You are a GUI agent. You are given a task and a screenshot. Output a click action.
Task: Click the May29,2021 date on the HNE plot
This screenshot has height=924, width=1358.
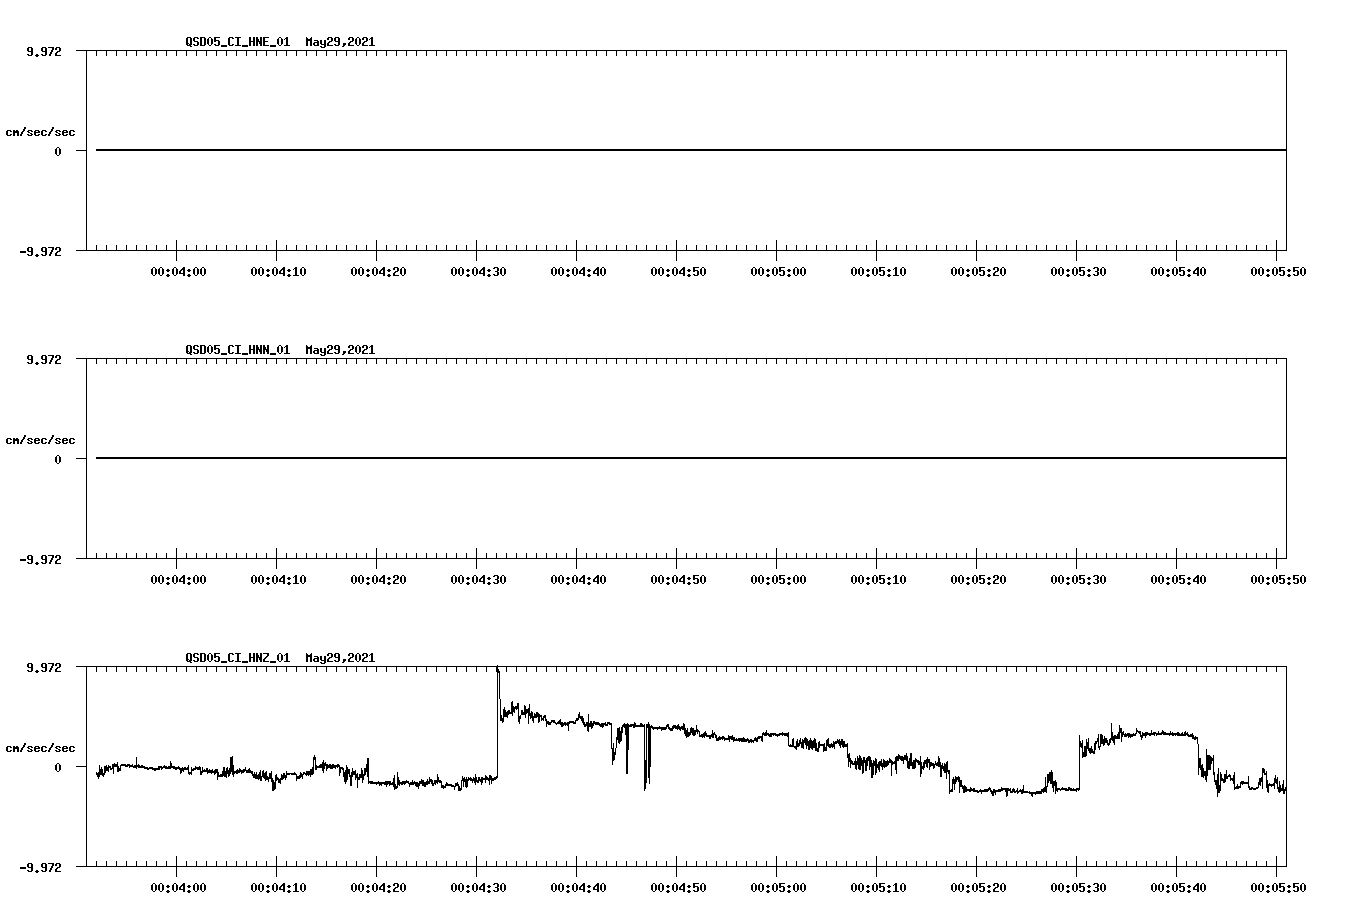point(339,43)
